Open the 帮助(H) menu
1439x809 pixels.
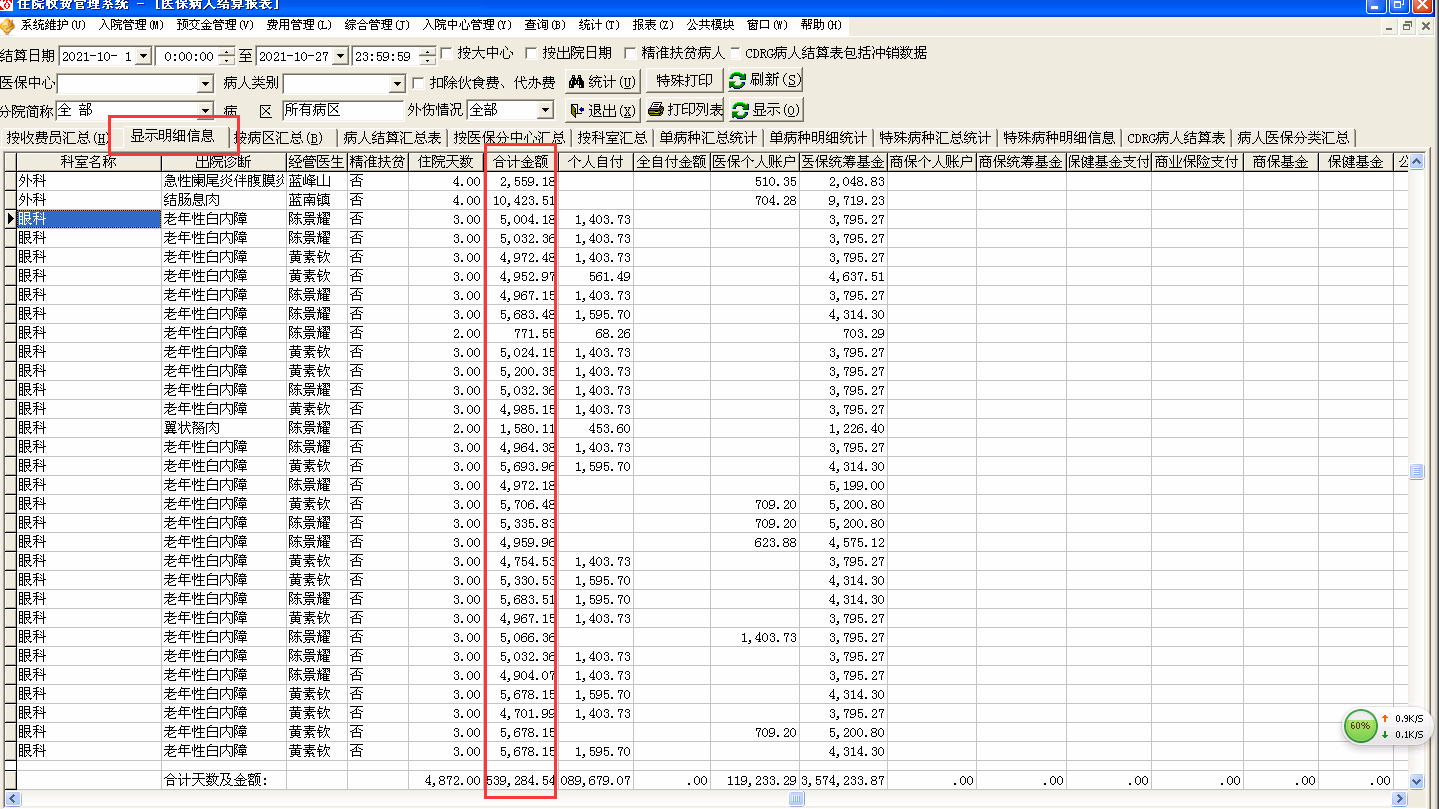click(x=821, y=25)
